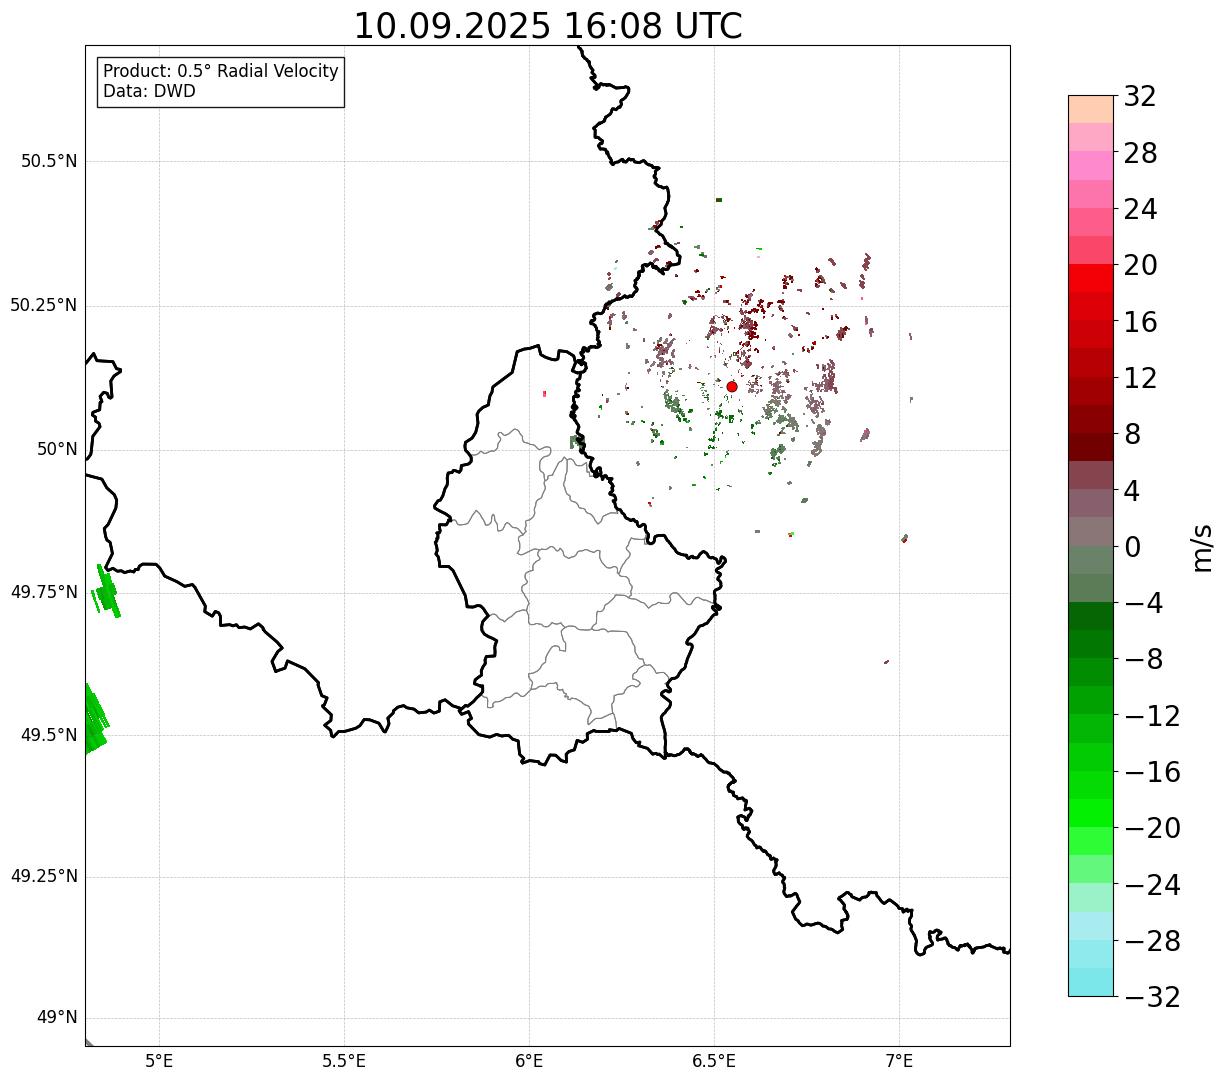Click the colorbar tick label 8
The width and height of the screenshot is (1225, 1081).
[1132, 435]
